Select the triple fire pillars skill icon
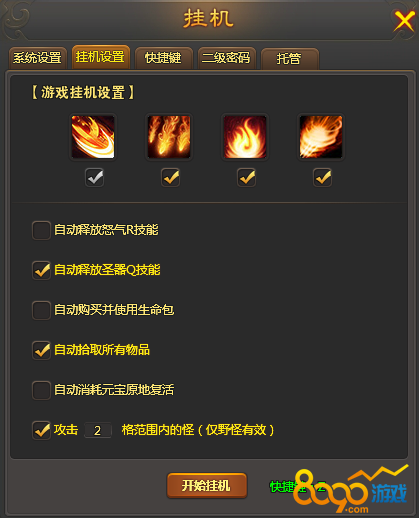 coord(169,137)
